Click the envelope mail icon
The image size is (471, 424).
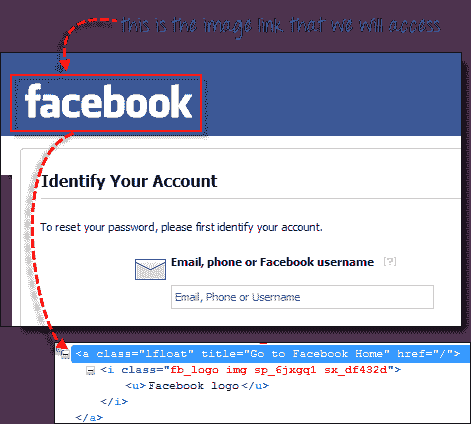click(x=150, y=269)
